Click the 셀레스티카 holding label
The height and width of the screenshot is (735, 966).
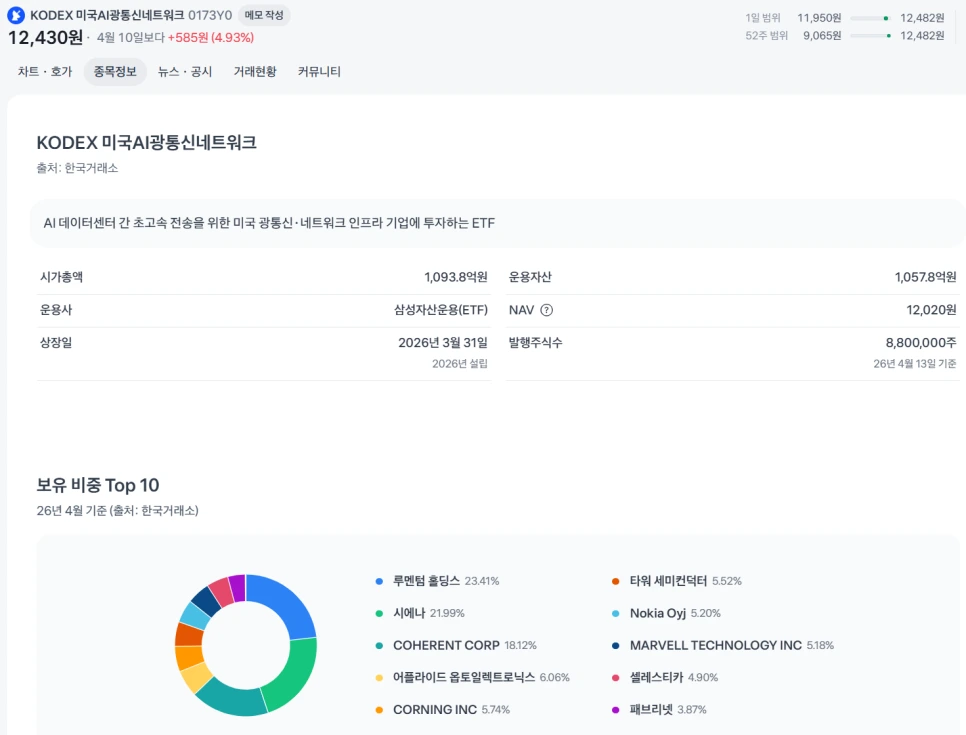point(656,677)
